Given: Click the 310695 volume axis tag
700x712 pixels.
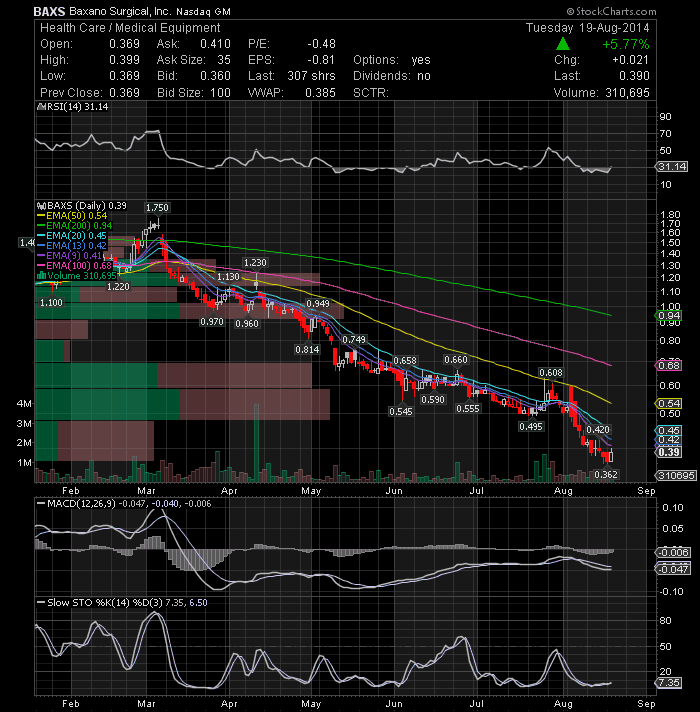Looking at the screenshot, I should point(675,475).
